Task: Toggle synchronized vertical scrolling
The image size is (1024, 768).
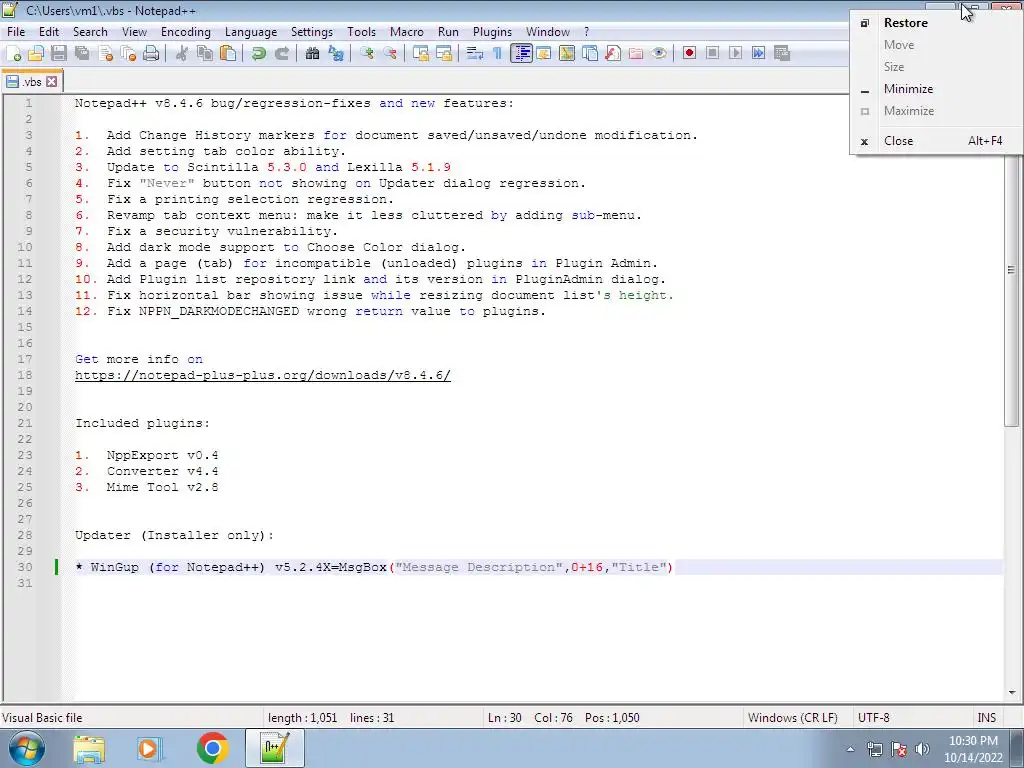Action: pyautogui.click(x=421, y=54)
